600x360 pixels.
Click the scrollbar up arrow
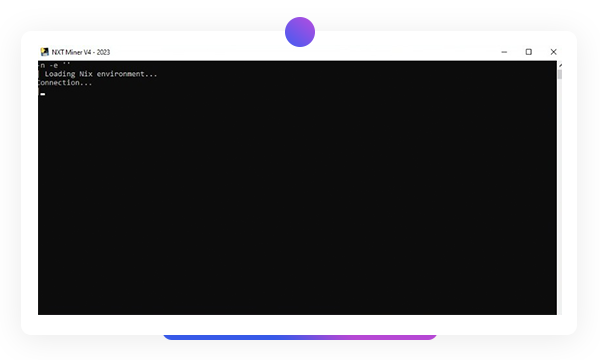tap(560, 65)
